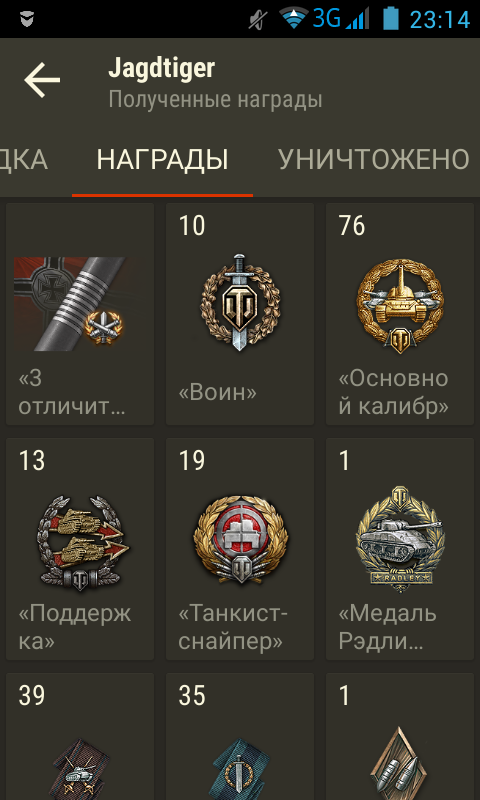Open the «Медаль Рэдли» tank badge
The image size is (480, 800).
point(399,539)
